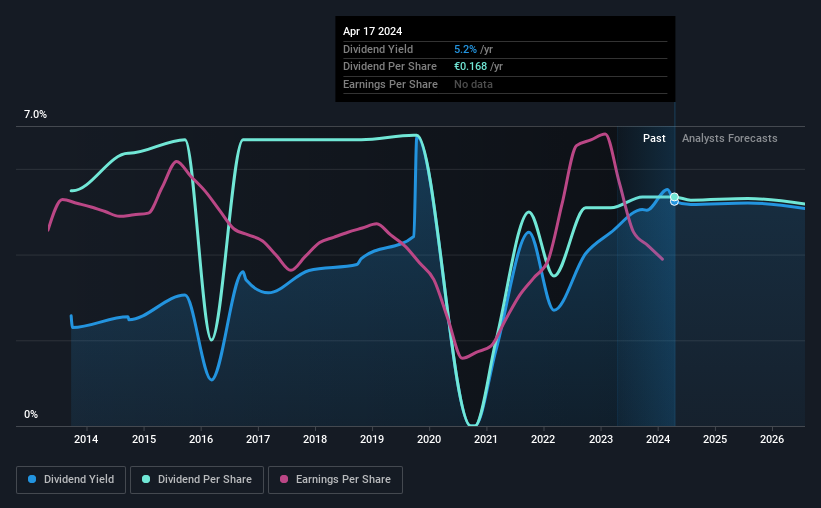Toggle the Earnings Per Share legend button
The width and height of the screenshot is (821, 508).
[x=335, y=479]
